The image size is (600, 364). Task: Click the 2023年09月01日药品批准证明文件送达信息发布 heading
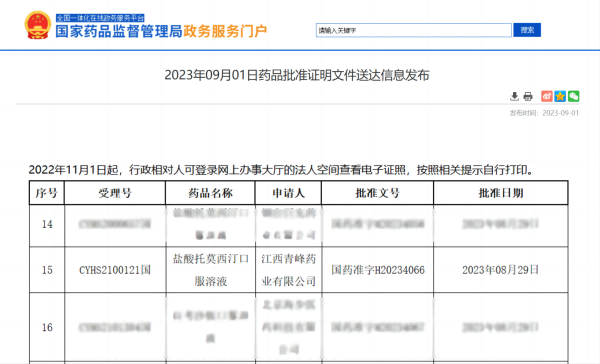click(297, 75)
